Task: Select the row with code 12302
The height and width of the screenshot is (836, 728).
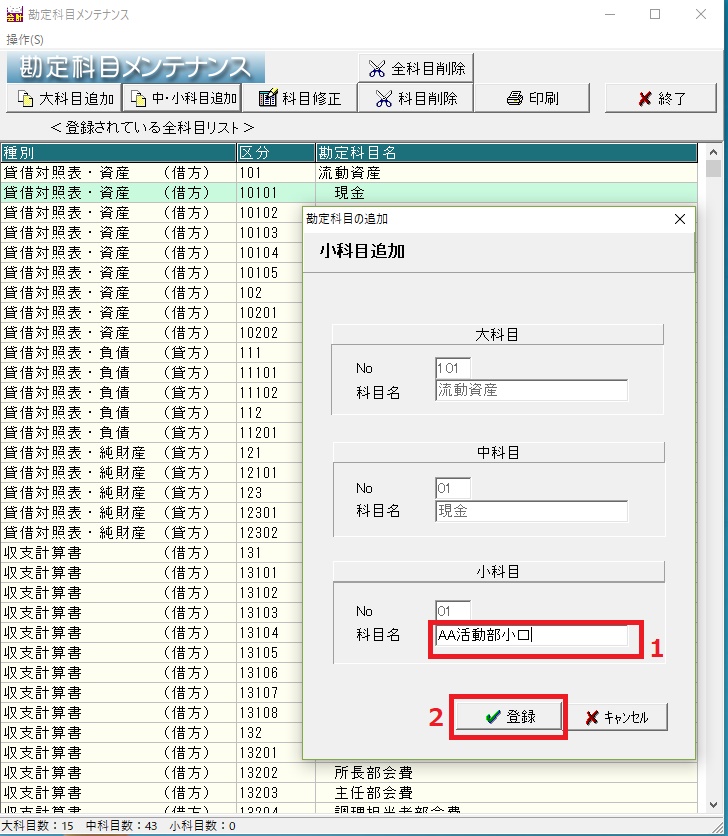Action: pos(151,533)
